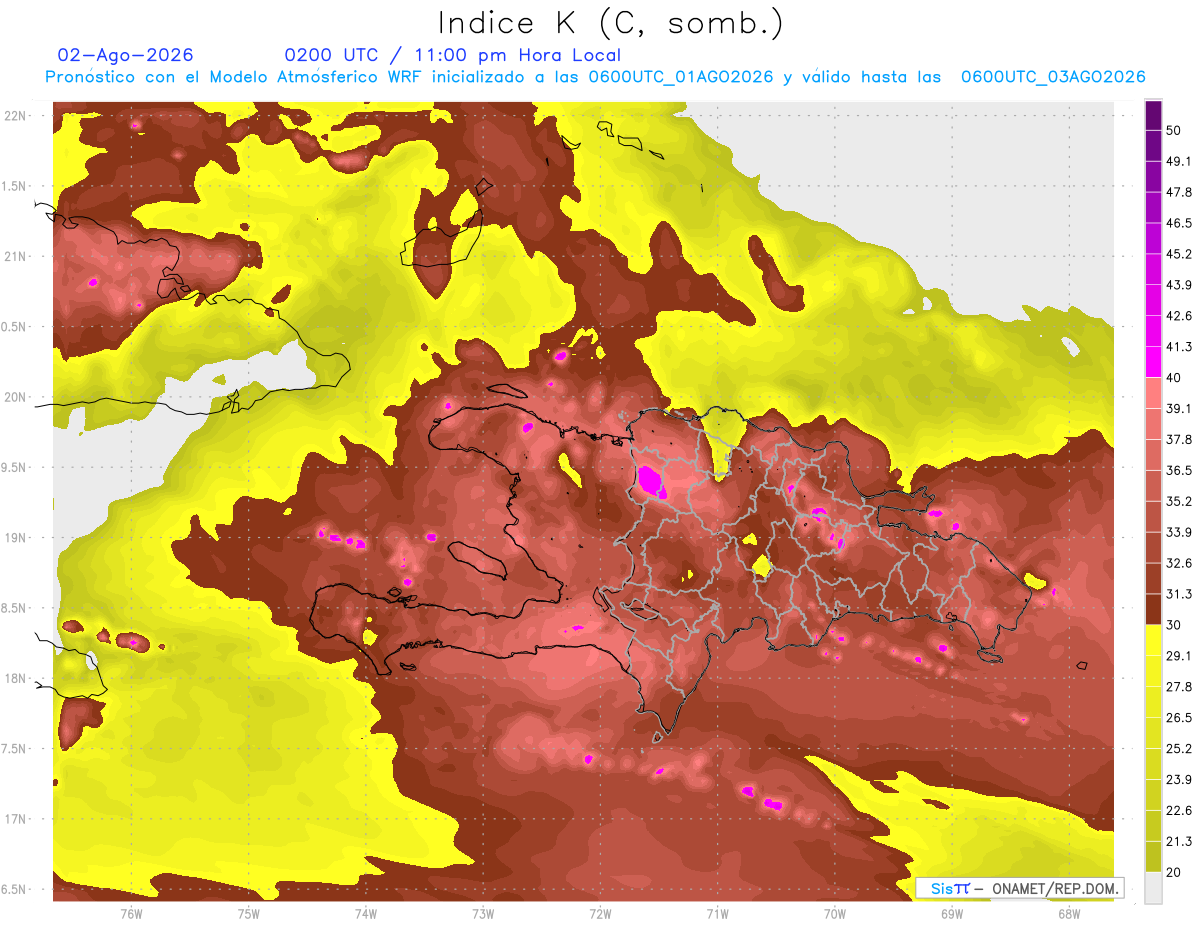The image size is (1200, 927).
Task: Click the "21N" latitude label
Action: point(17,256)
